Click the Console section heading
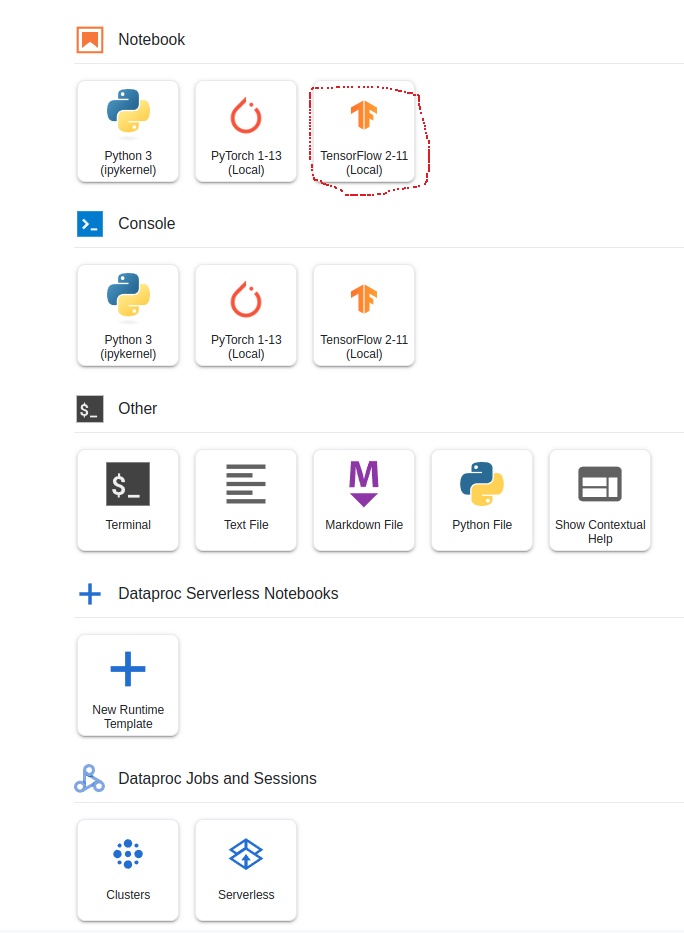The width and height of the screenshot is (684, 933). click(147, 224)
